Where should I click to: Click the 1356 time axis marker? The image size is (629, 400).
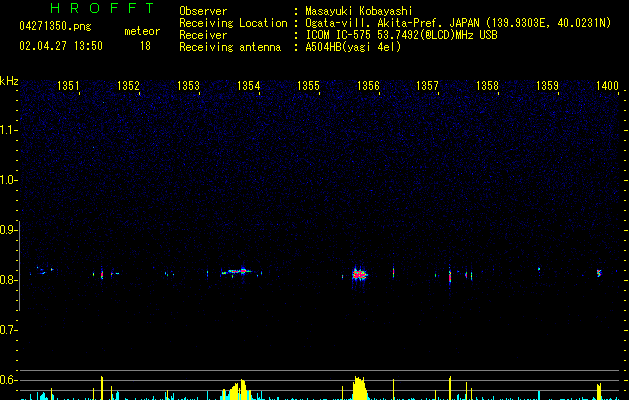368,86
